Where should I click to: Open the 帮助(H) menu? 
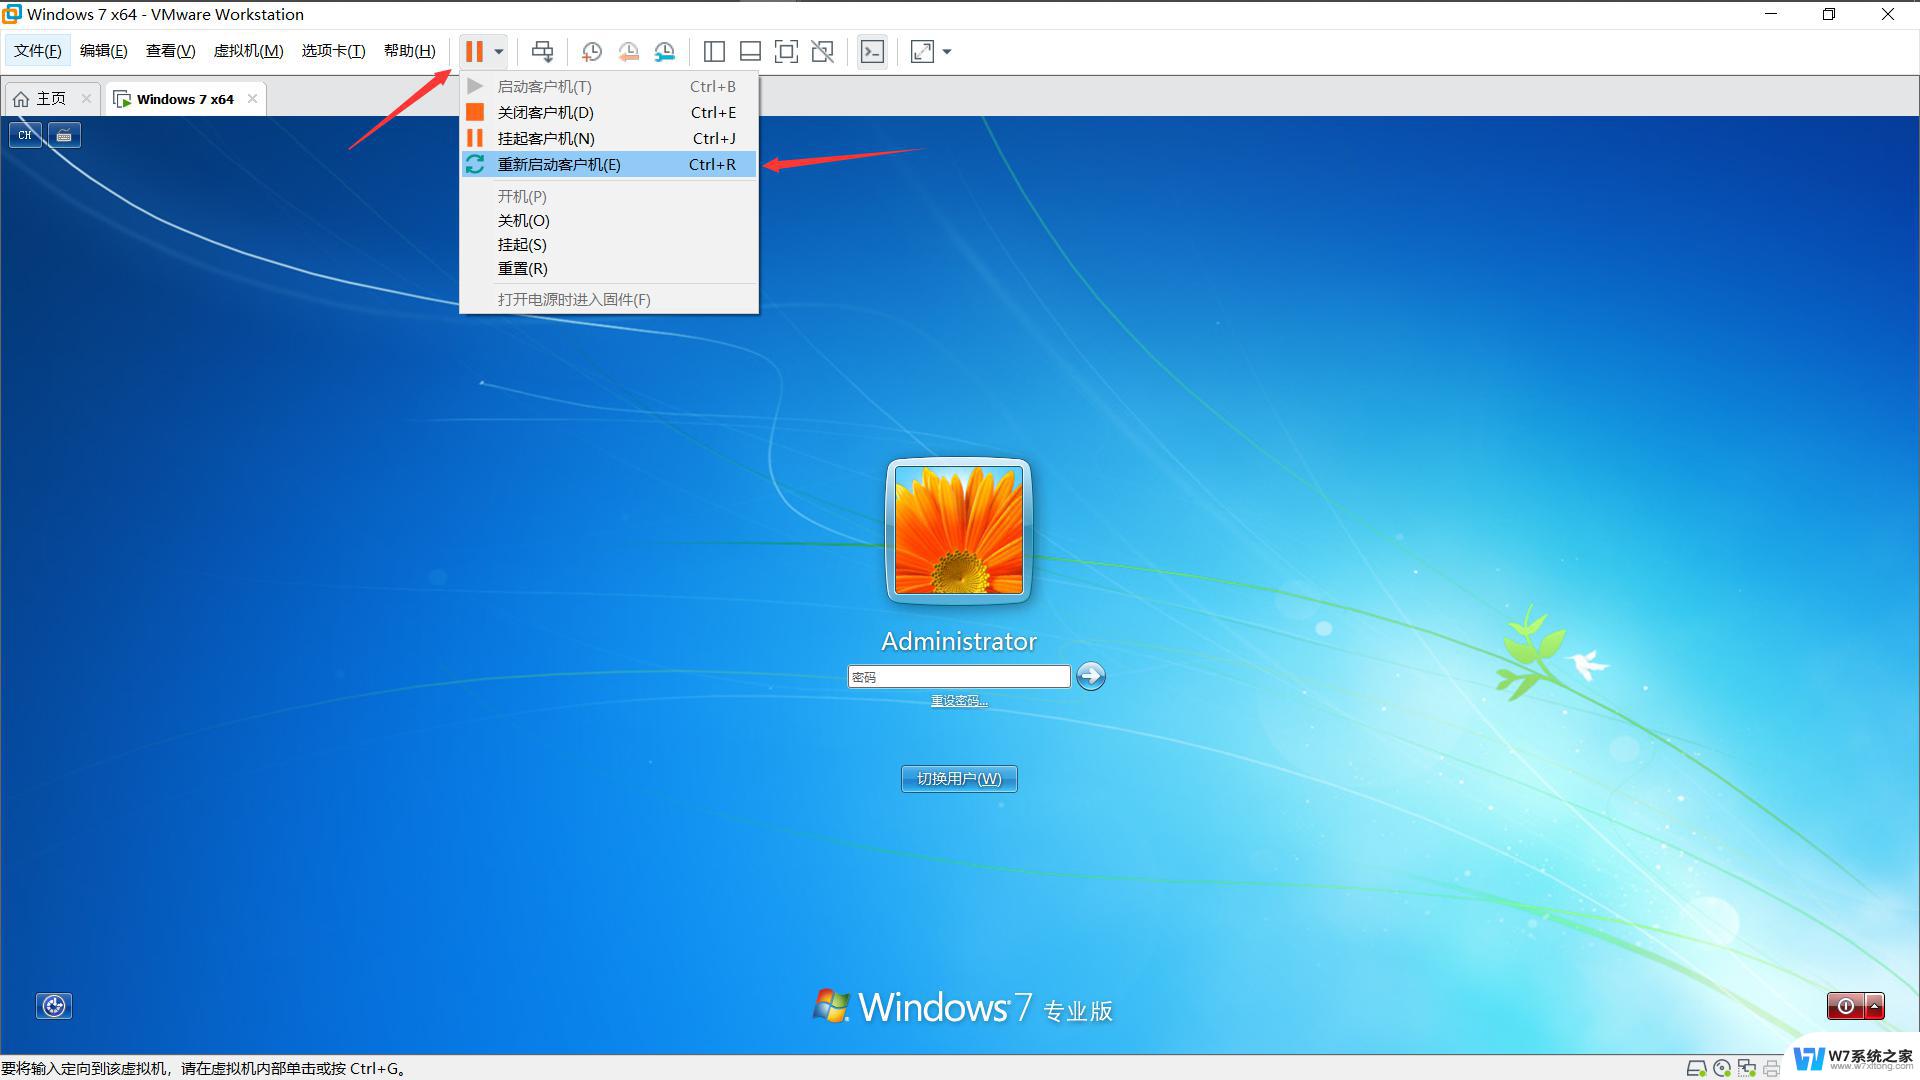[409, 51]
